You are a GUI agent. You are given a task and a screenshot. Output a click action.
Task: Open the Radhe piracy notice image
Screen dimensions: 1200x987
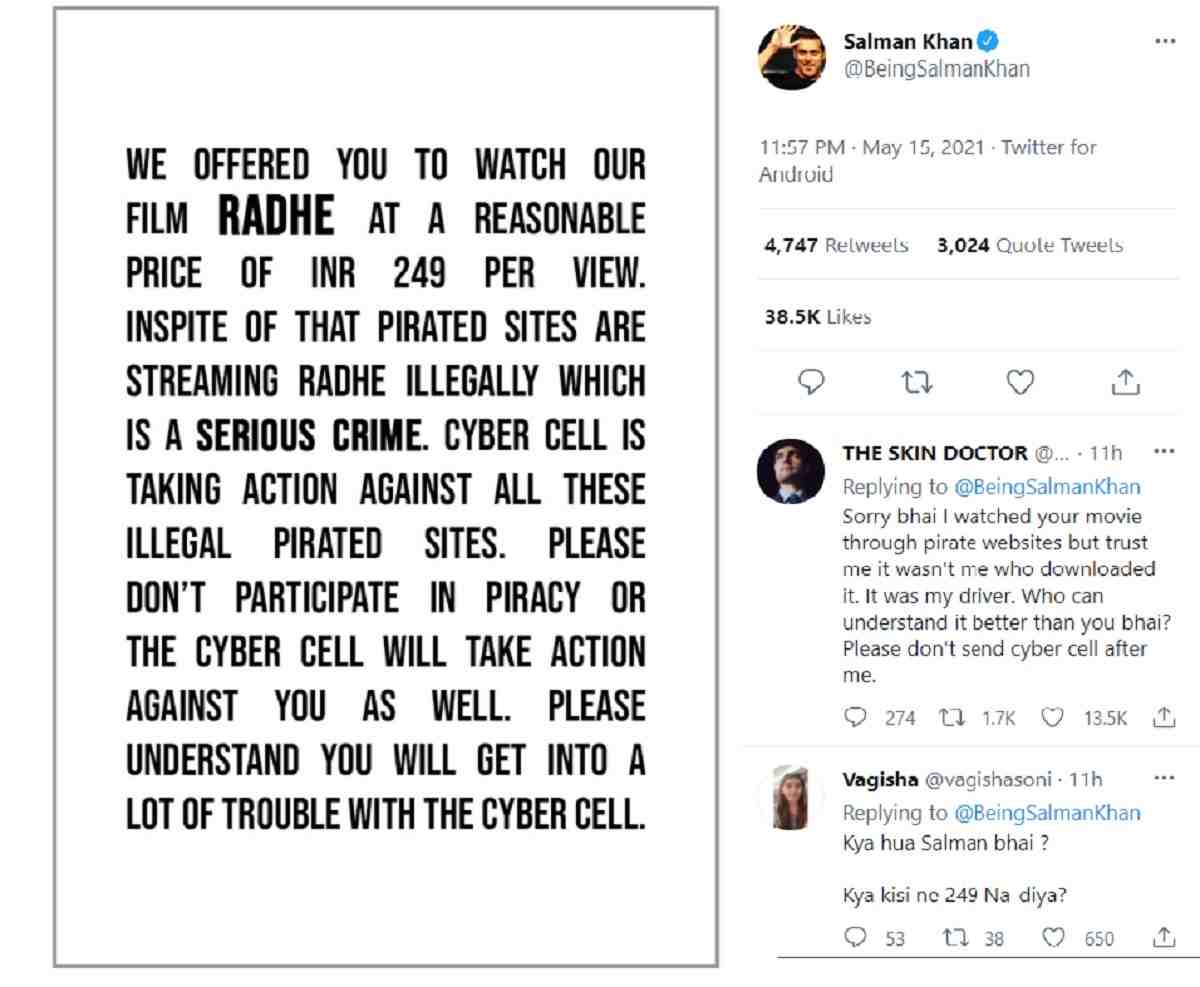click(x=385, y=487)
